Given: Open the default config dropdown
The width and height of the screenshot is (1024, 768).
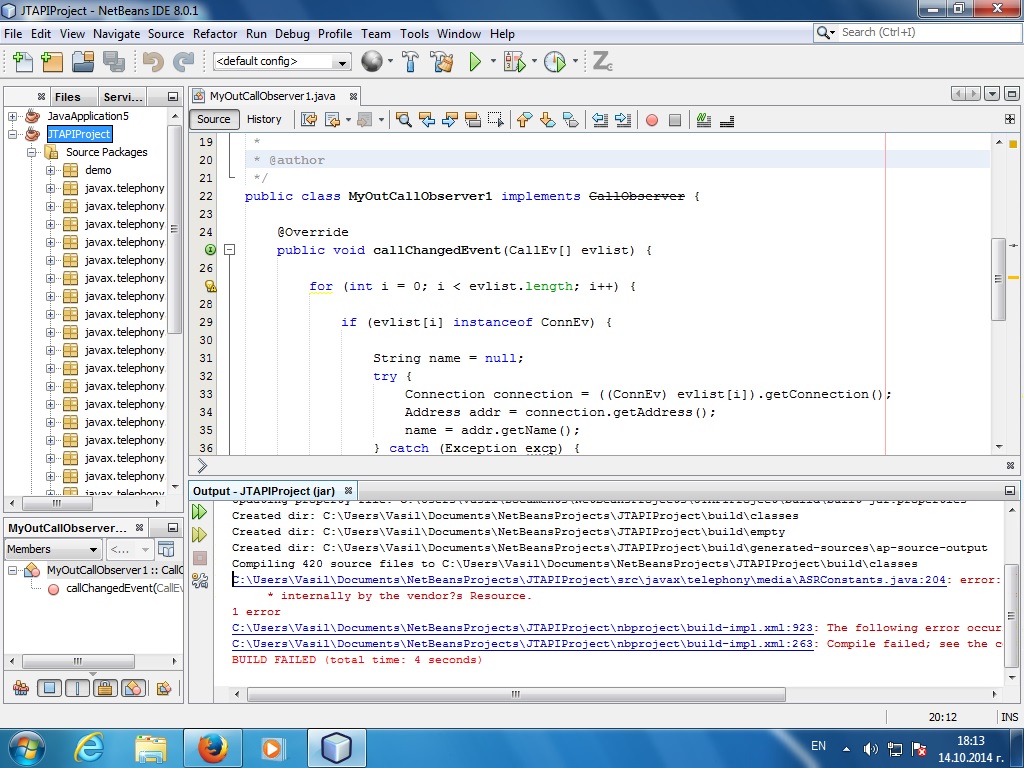Looking at the screenshot, I should pos(282,62).
